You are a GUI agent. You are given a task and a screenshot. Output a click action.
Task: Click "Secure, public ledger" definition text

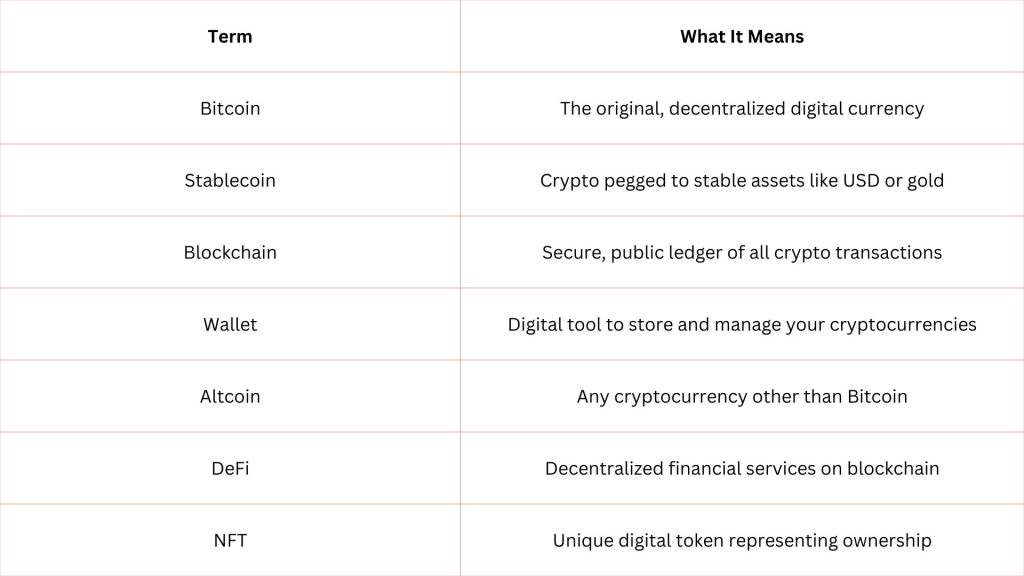click(x=742, y=253)
